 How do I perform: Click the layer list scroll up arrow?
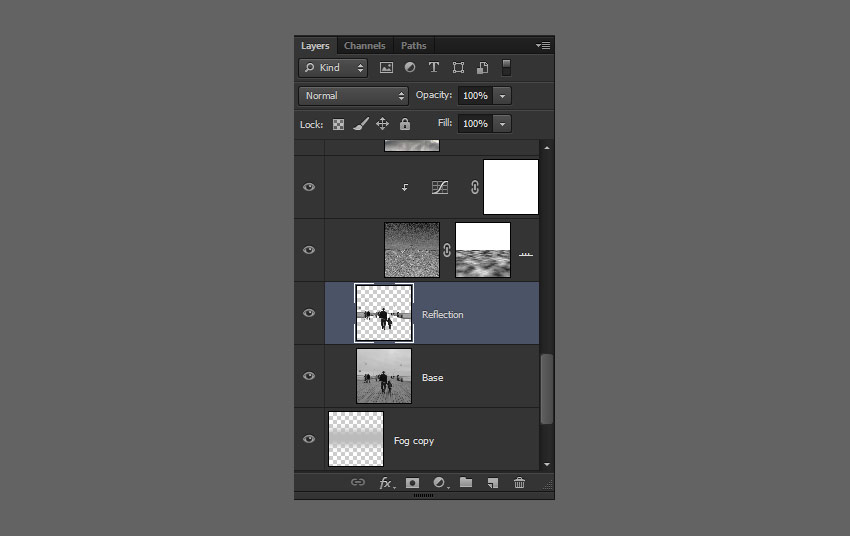tap(546, 147)
